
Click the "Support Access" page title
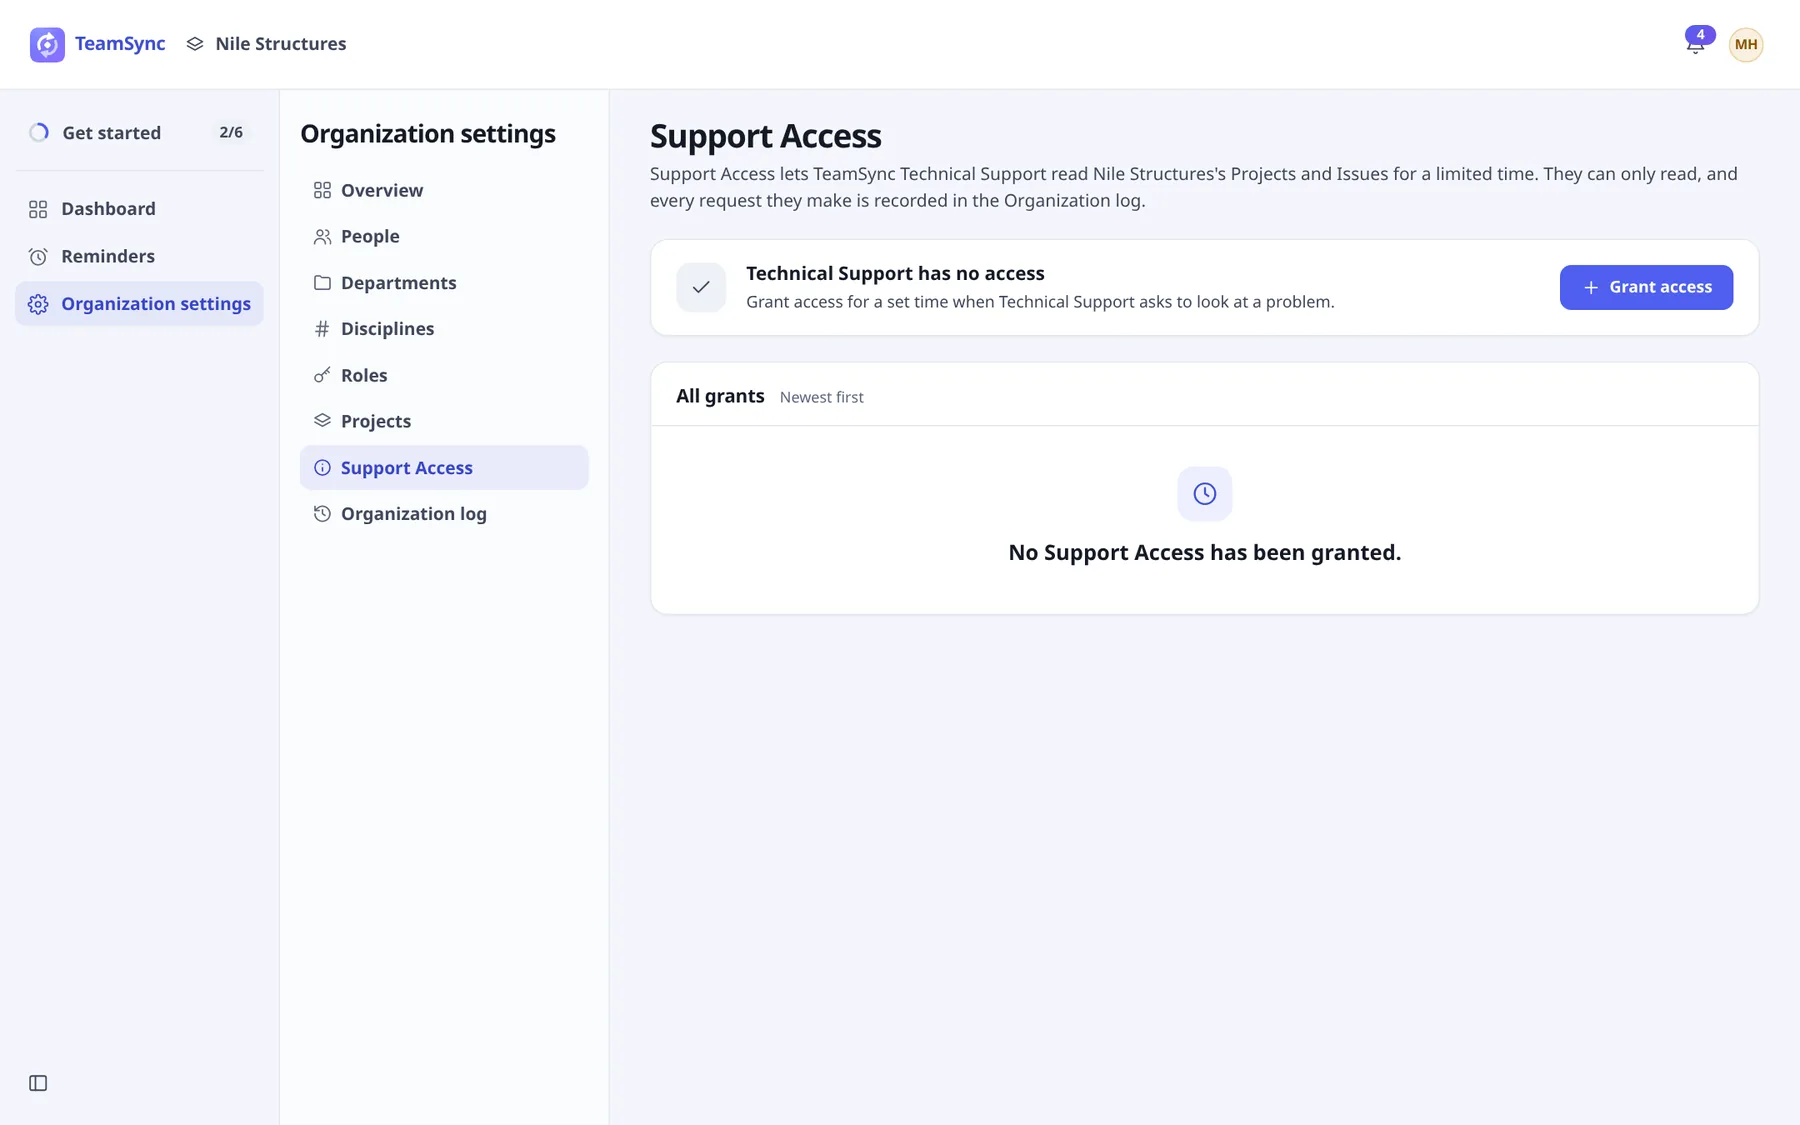coord(766,136)
